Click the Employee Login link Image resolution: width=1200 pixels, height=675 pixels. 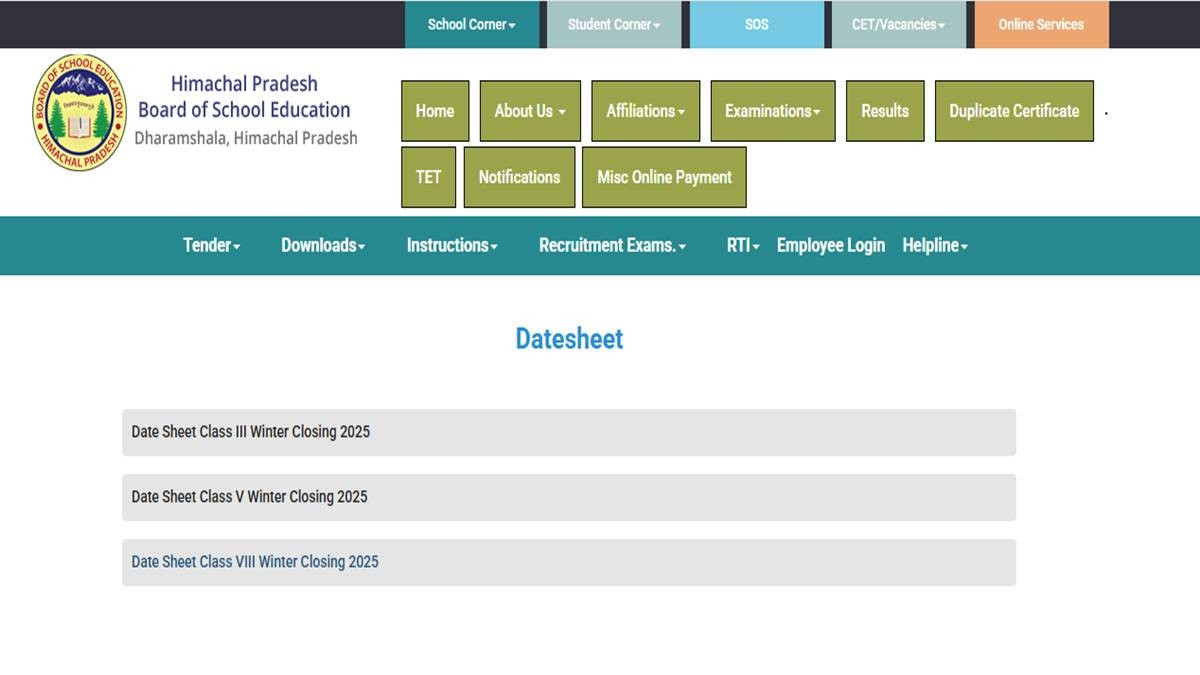point(830,245)
